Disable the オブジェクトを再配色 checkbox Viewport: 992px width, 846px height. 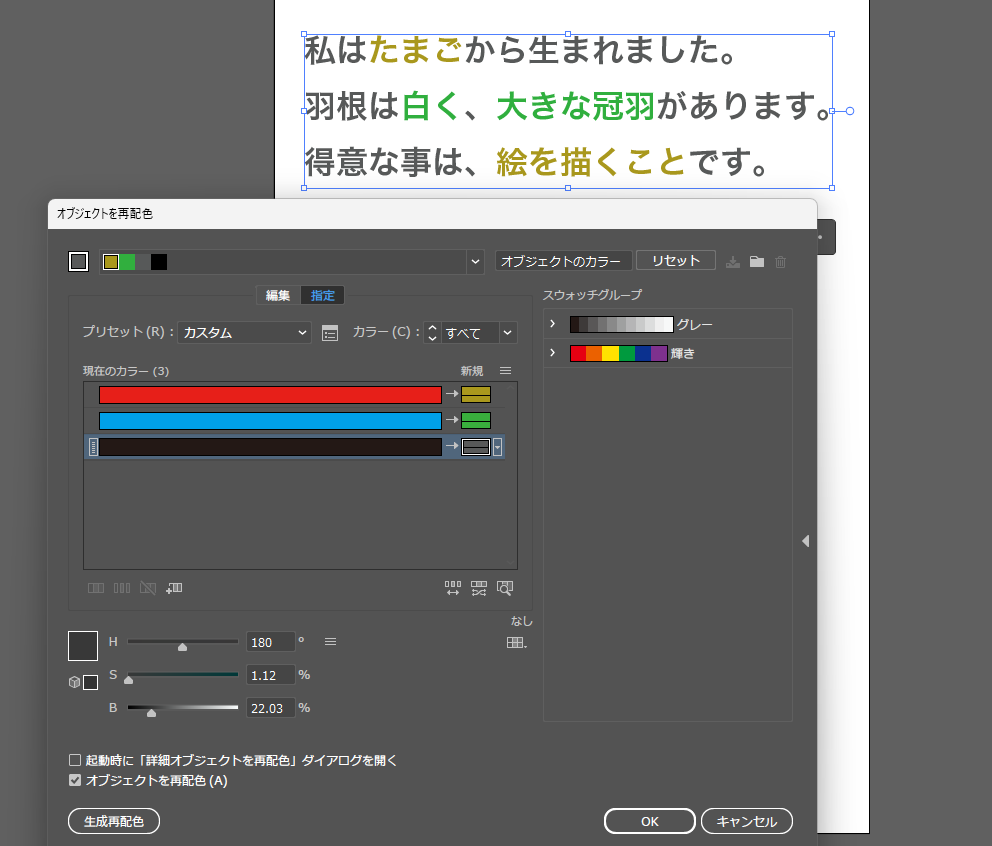coord(75,779)
